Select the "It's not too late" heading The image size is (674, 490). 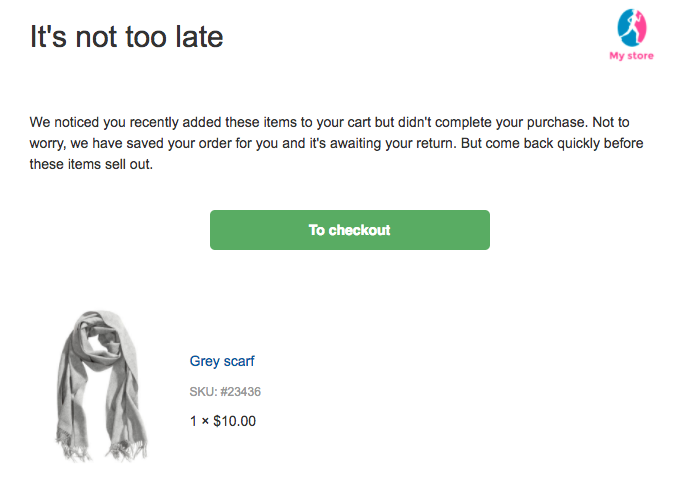(126, 37)
